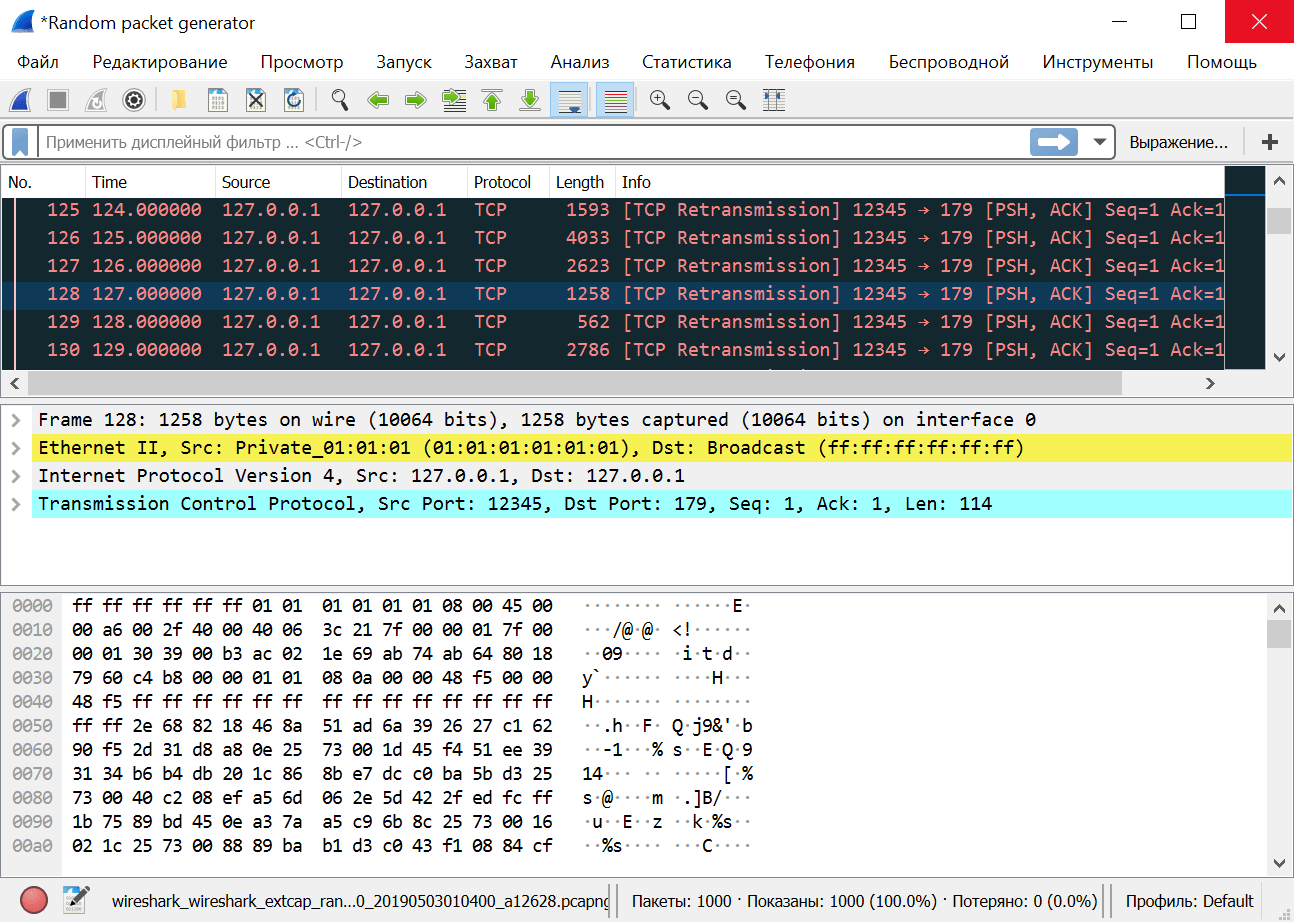Stop the running packet capture
The height and width of the screenshot is (922, 1294).
pos(58,100)
